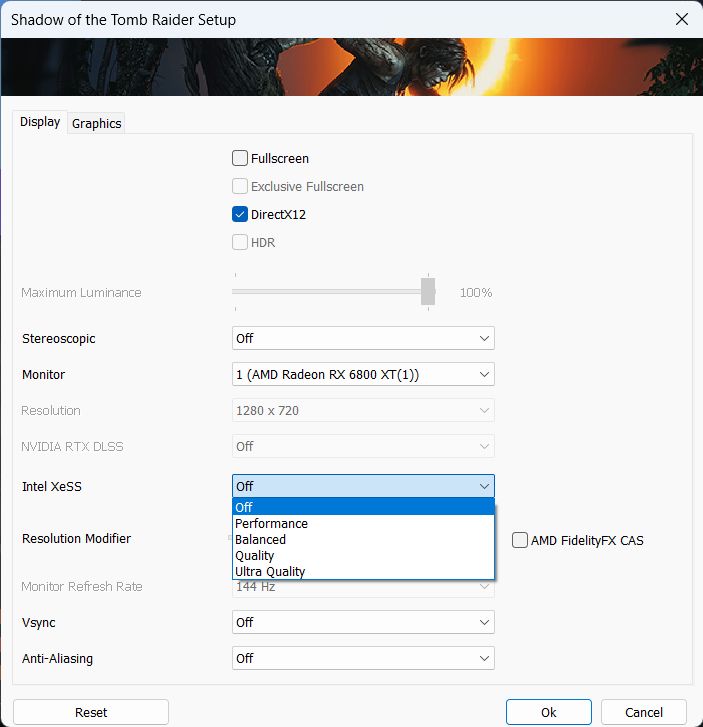Choose Balanced in XeSS list

260,539
